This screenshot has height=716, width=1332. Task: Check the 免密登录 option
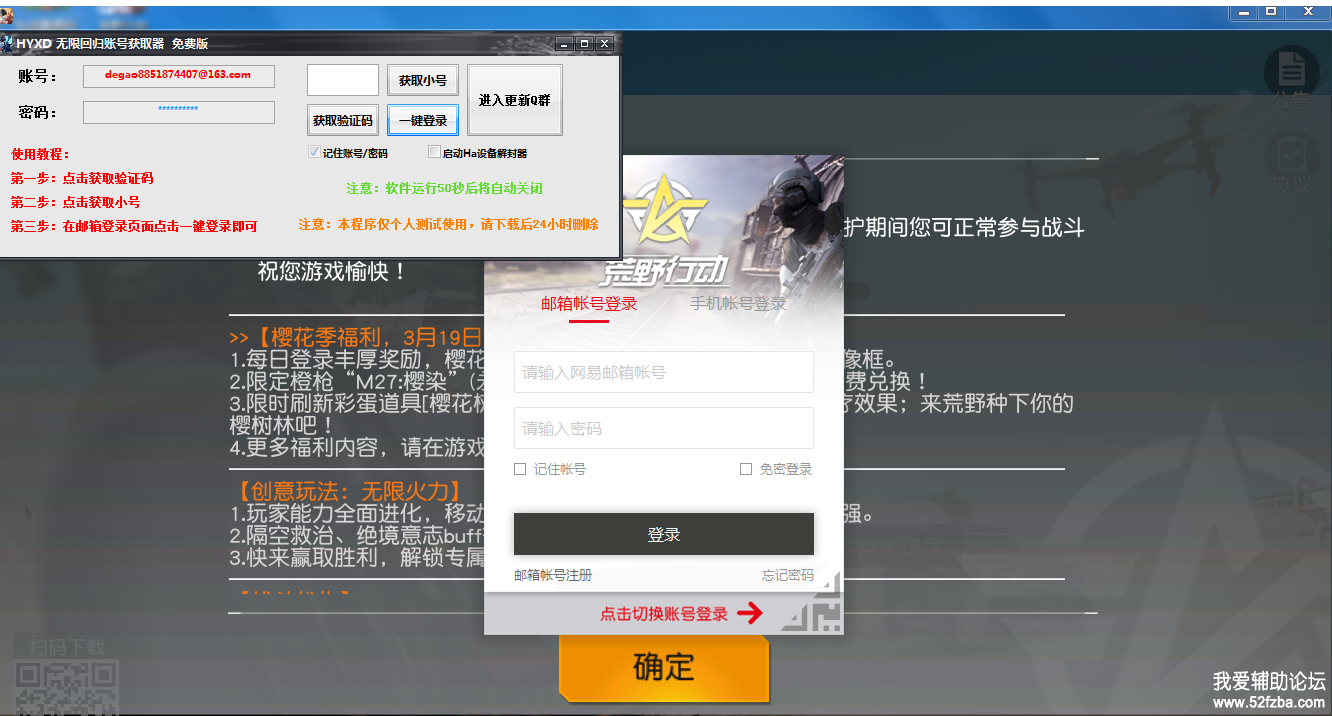pyautogui.click(x=746, y=469)
